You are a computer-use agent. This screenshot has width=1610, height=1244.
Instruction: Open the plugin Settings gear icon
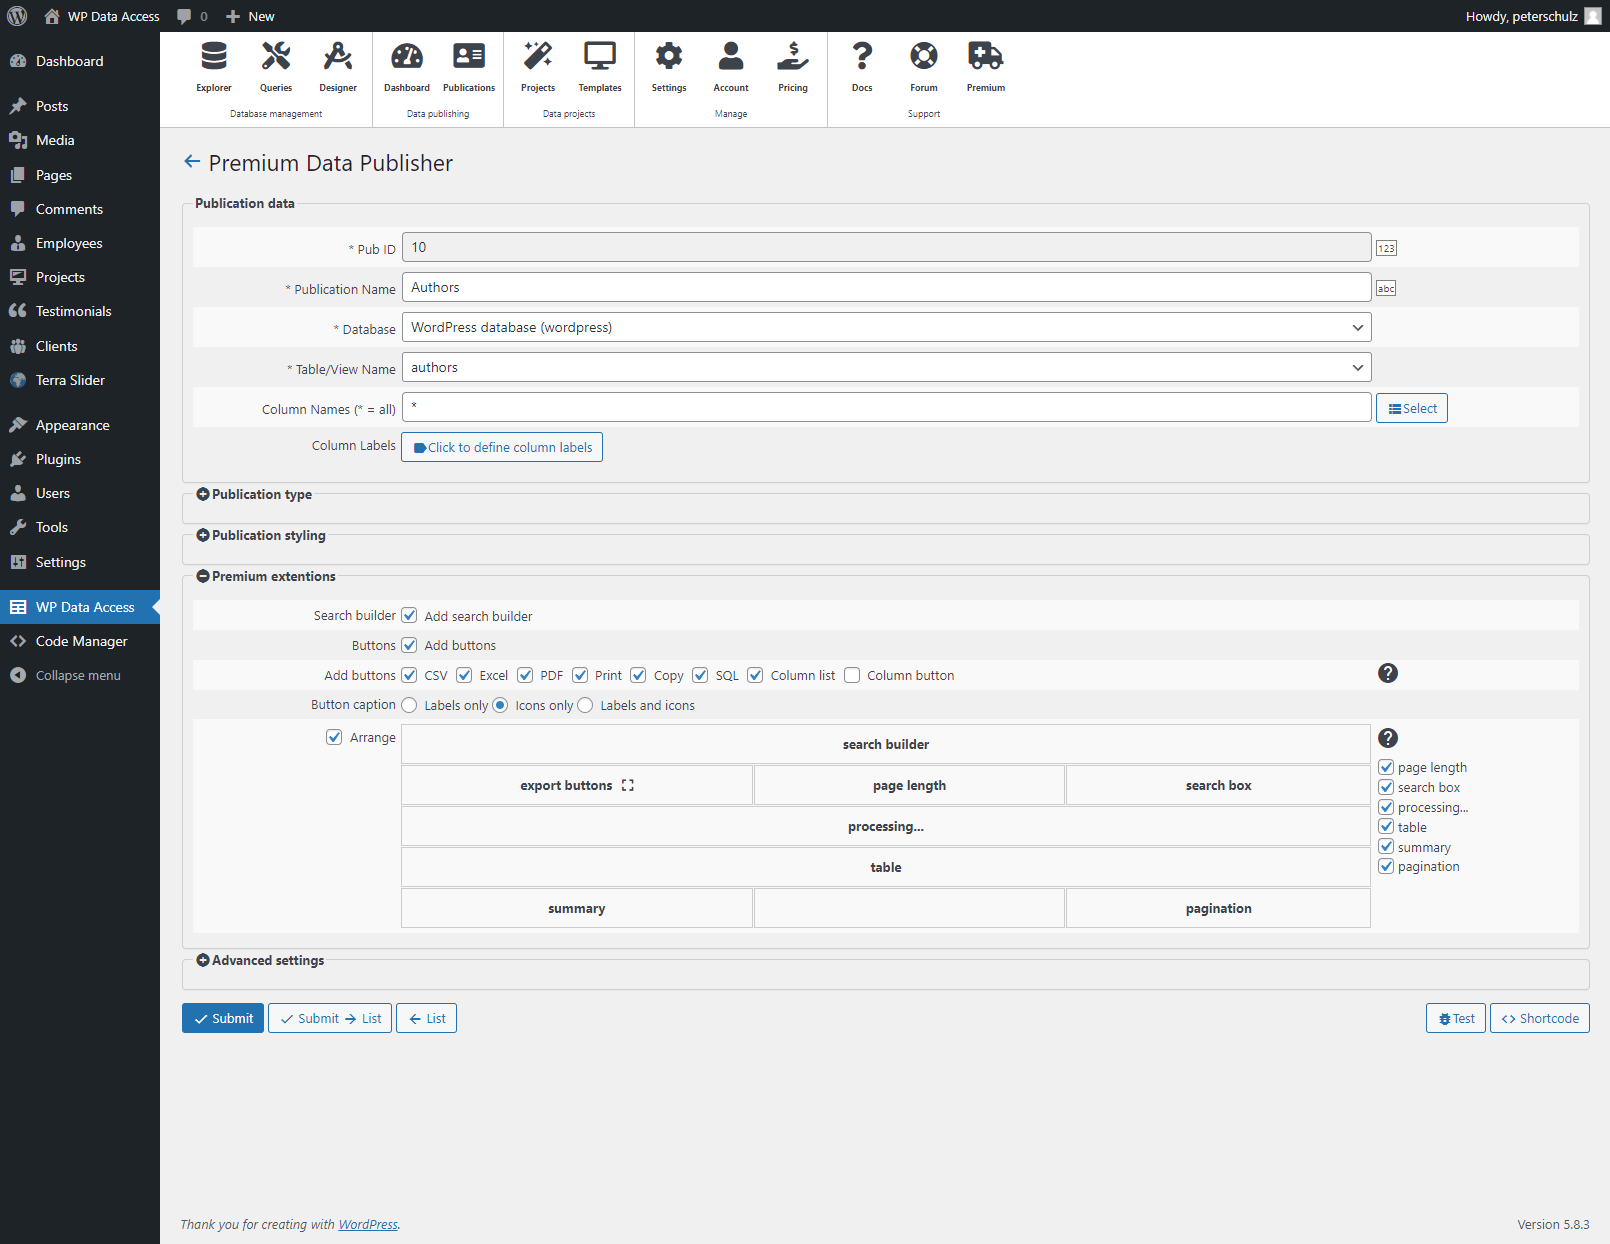pos(669,67)
